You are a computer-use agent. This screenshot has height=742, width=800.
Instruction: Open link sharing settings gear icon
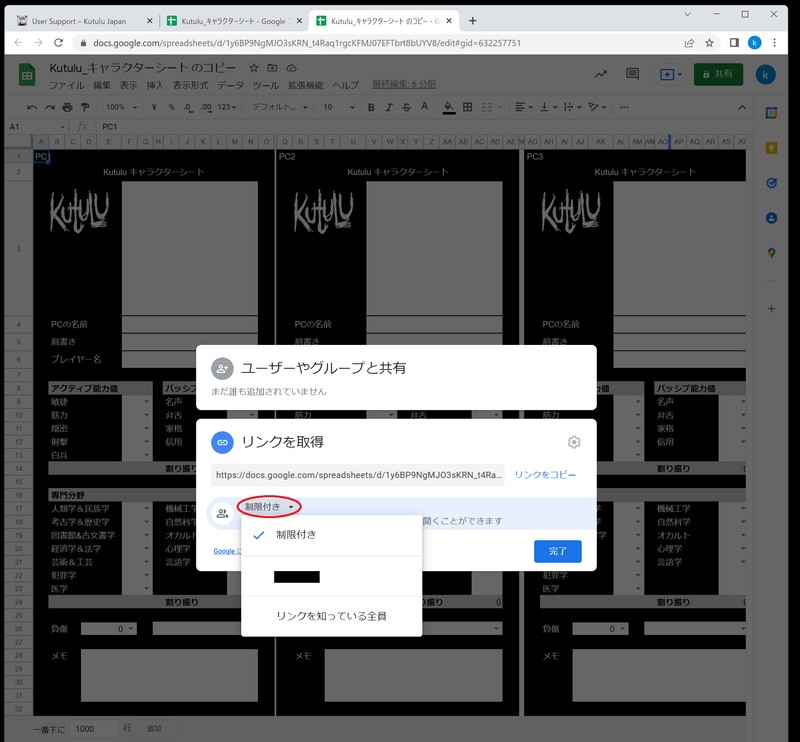pos(574,442)
